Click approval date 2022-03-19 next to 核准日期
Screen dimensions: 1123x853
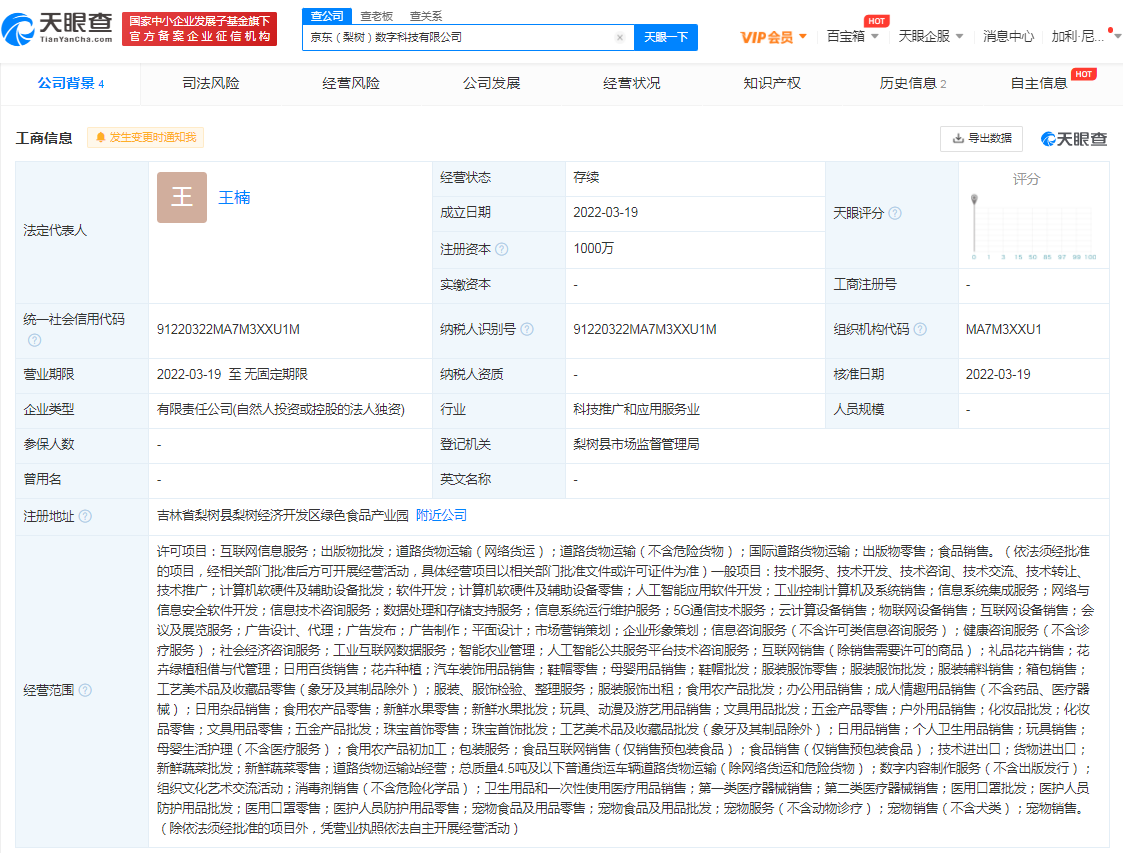[x=998, y=375]
